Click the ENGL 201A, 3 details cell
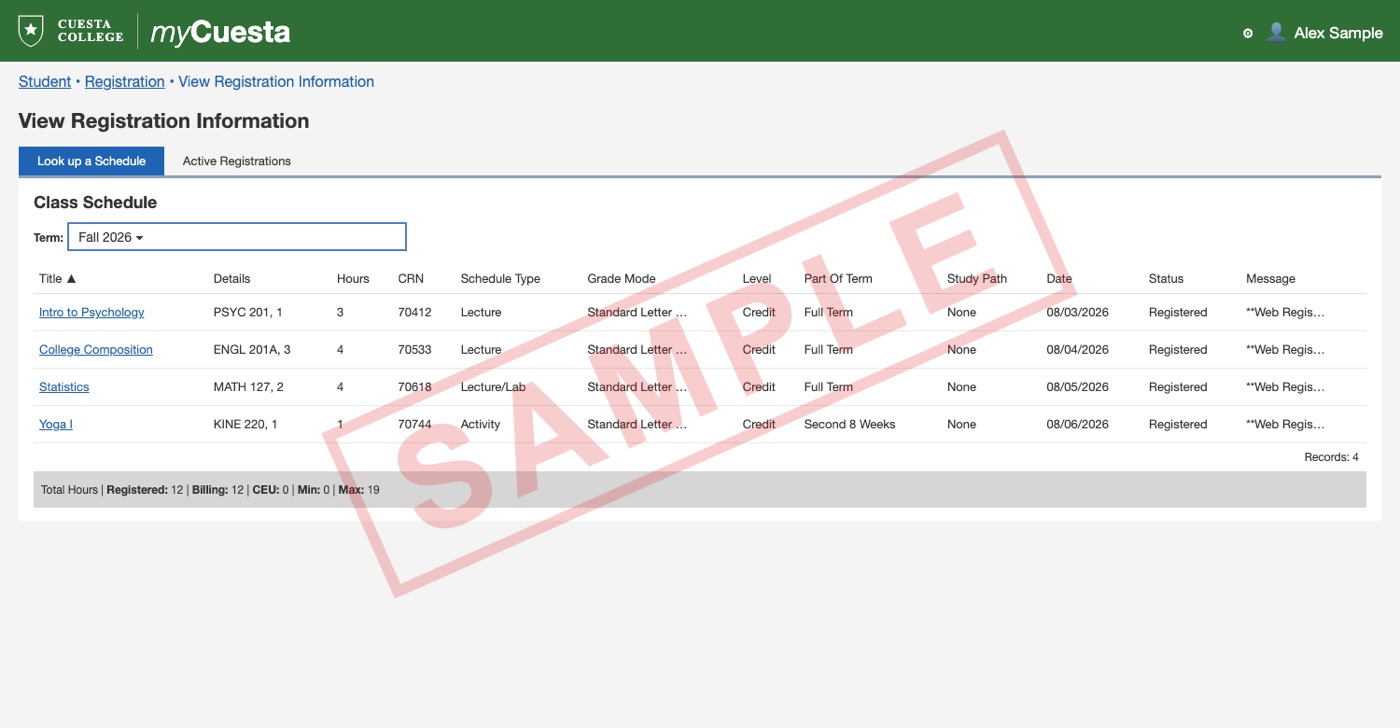The height and width of the screenshot is (728, 1400). [x=252, y=350]
